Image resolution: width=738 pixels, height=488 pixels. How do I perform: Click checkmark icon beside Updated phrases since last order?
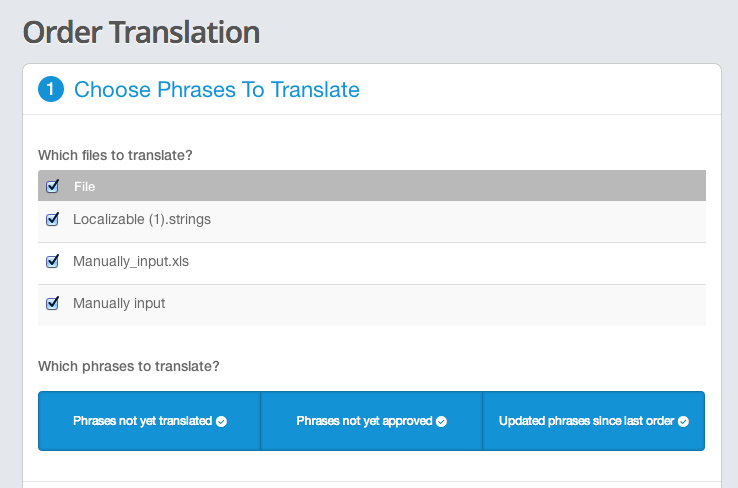[x=683, y=422]
